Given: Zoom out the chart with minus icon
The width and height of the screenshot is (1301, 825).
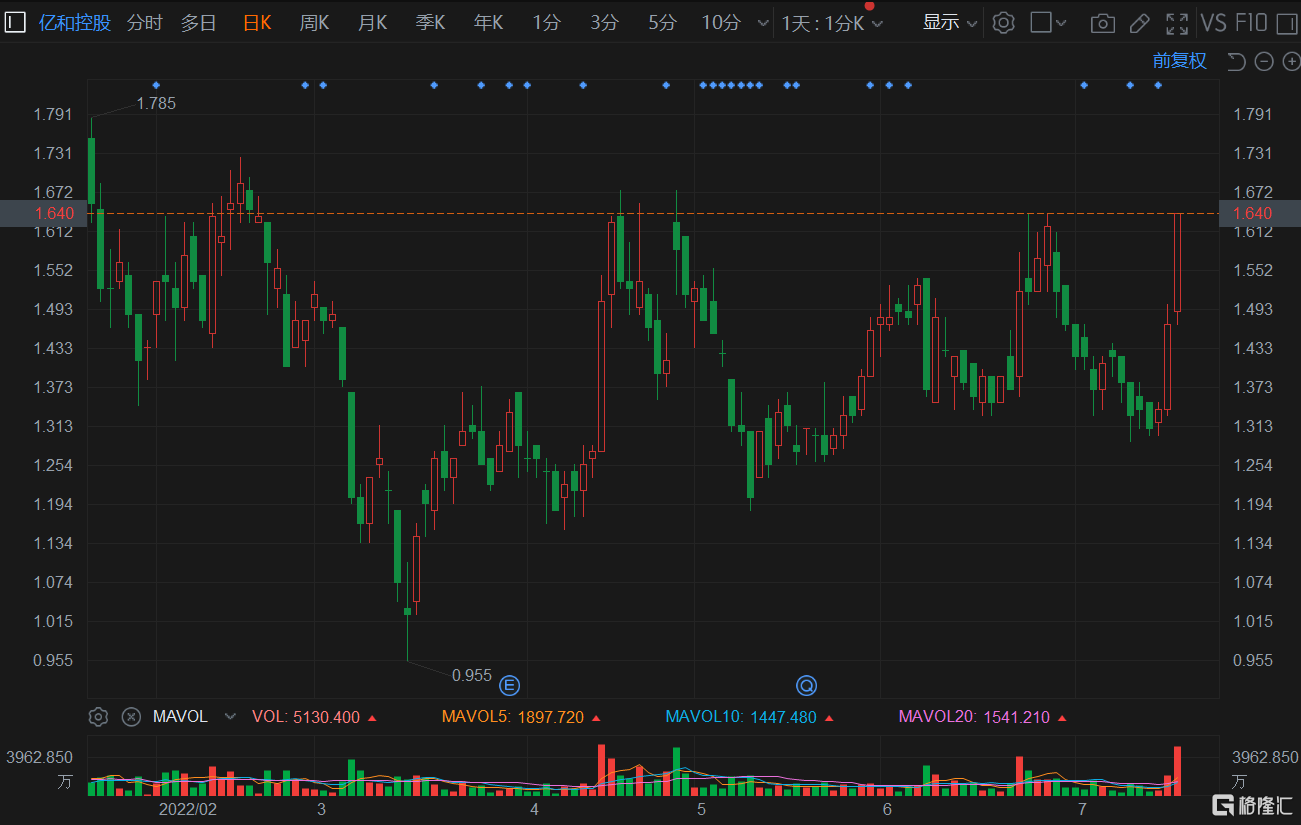Looking at the screenshot, I should (x=1264, y=62).
